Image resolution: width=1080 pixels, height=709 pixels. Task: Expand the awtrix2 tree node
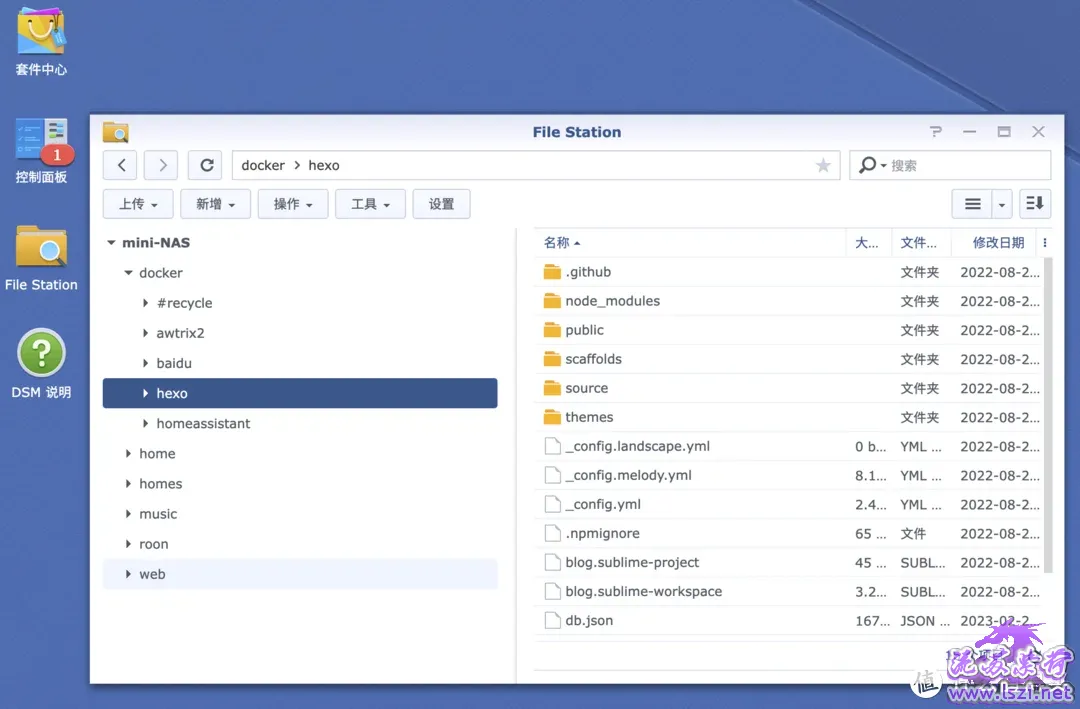[145, 333]
